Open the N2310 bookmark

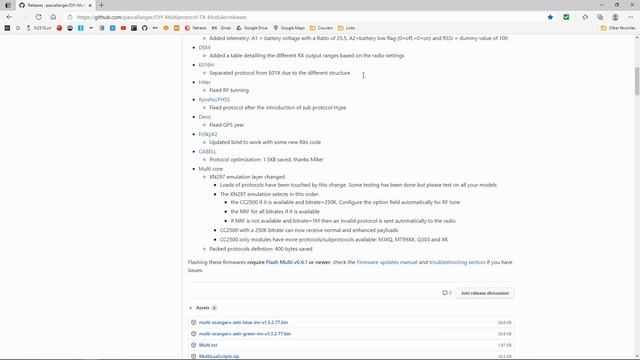pos(39,28)
